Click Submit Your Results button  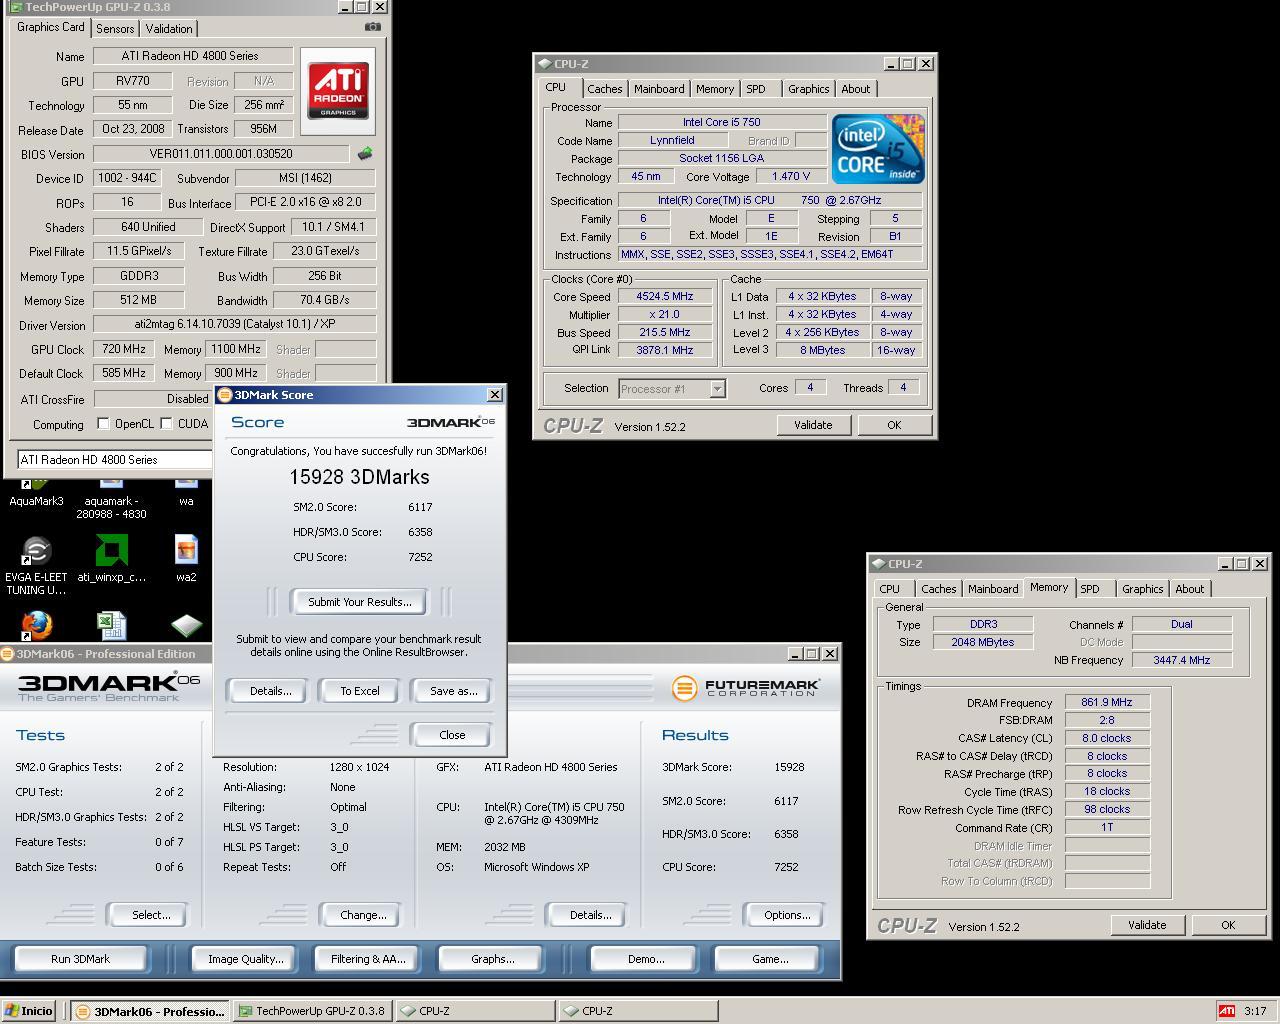pos(360,602)
